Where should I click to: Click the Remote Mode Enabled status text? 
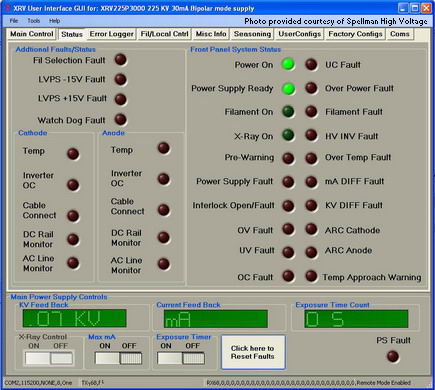pos(383,383)
